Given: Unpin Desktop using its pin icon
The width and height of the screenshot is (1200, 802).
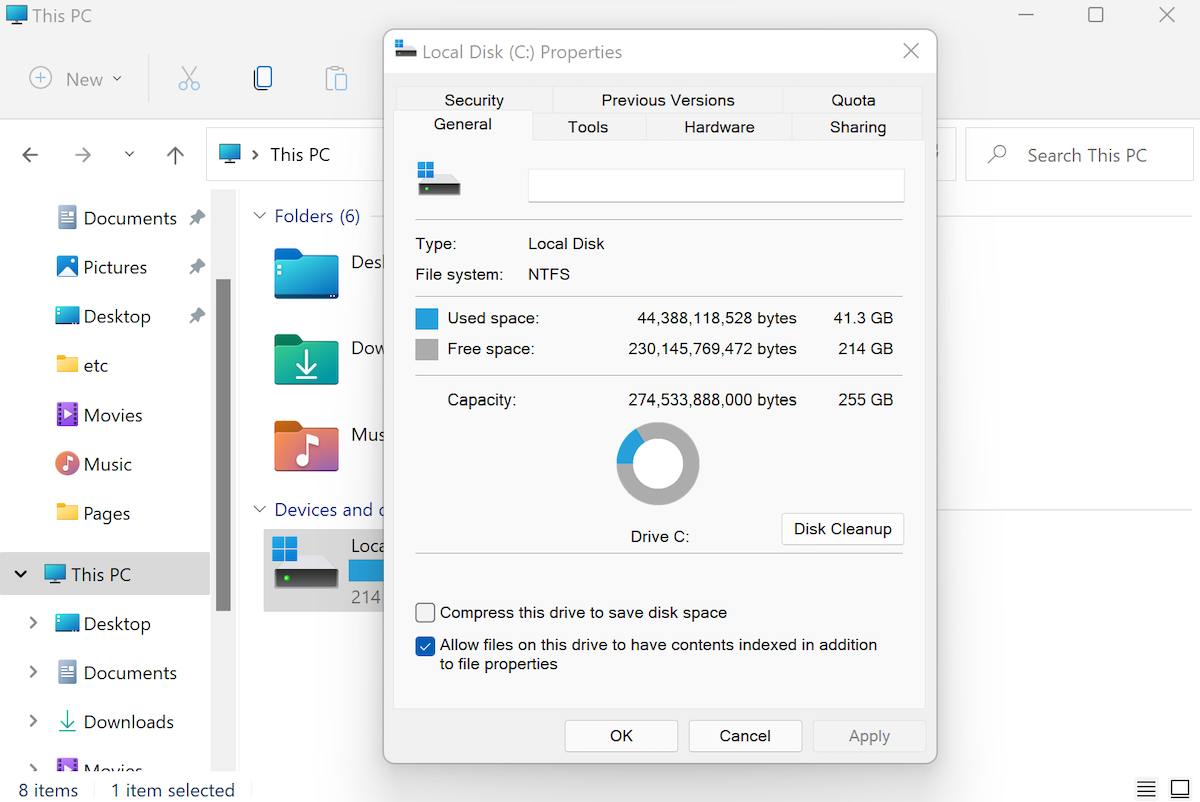Looking at the screenshot, I should (x=197, y=316).
